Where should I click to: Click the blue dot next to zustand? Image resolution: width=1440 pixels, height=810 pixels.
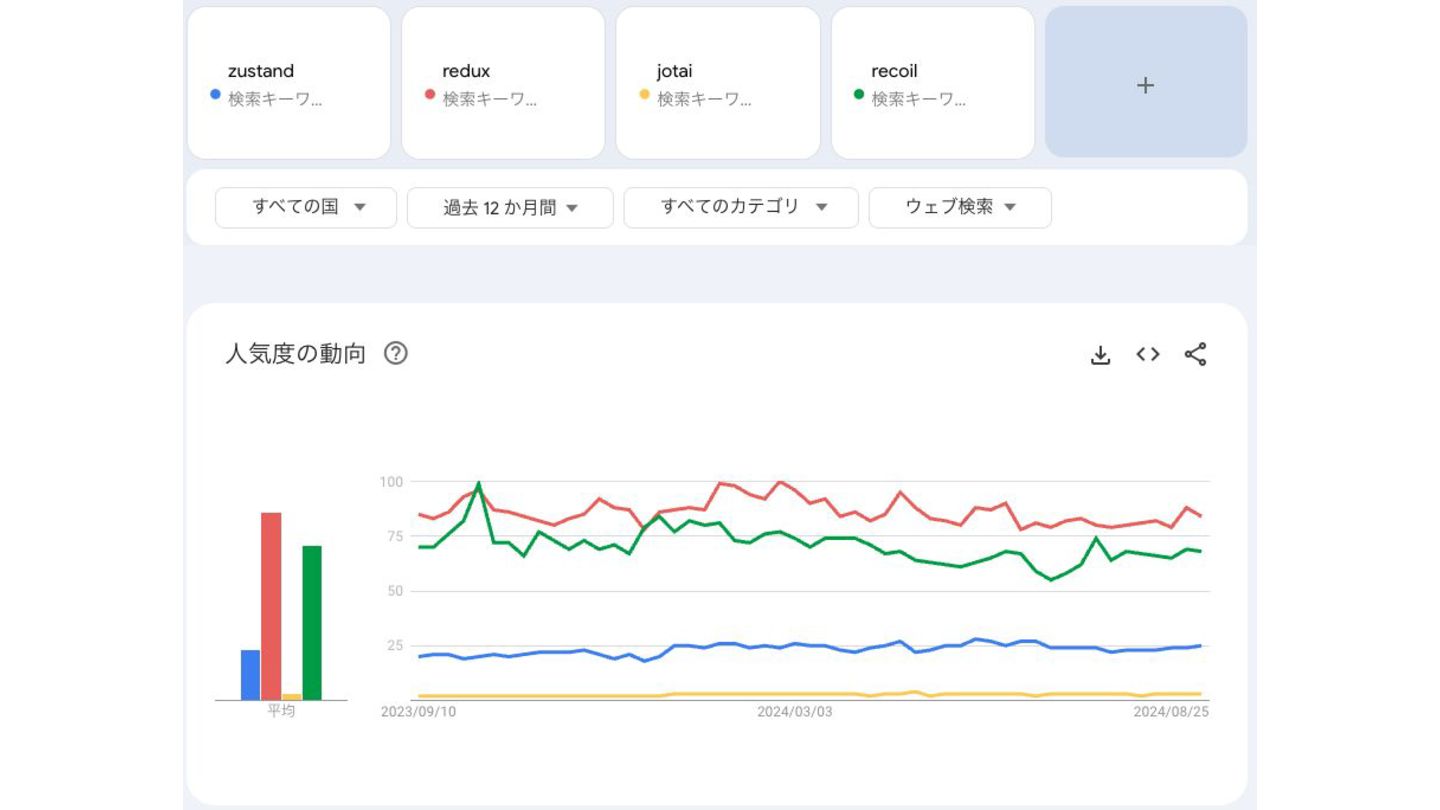point(215,95)
